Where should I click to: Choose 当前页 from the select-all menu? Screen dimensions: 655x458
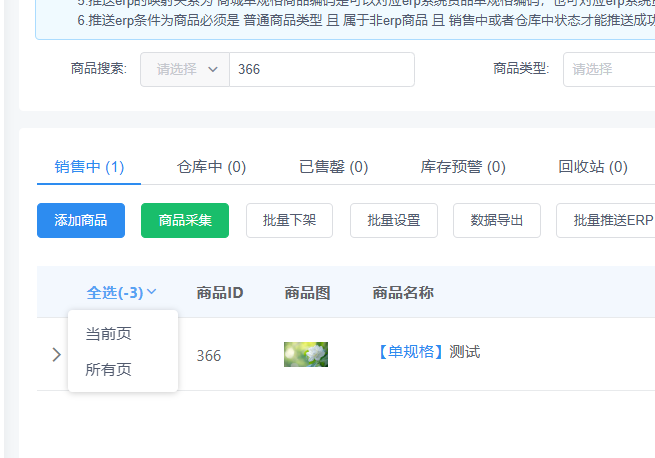coord(108,334)
